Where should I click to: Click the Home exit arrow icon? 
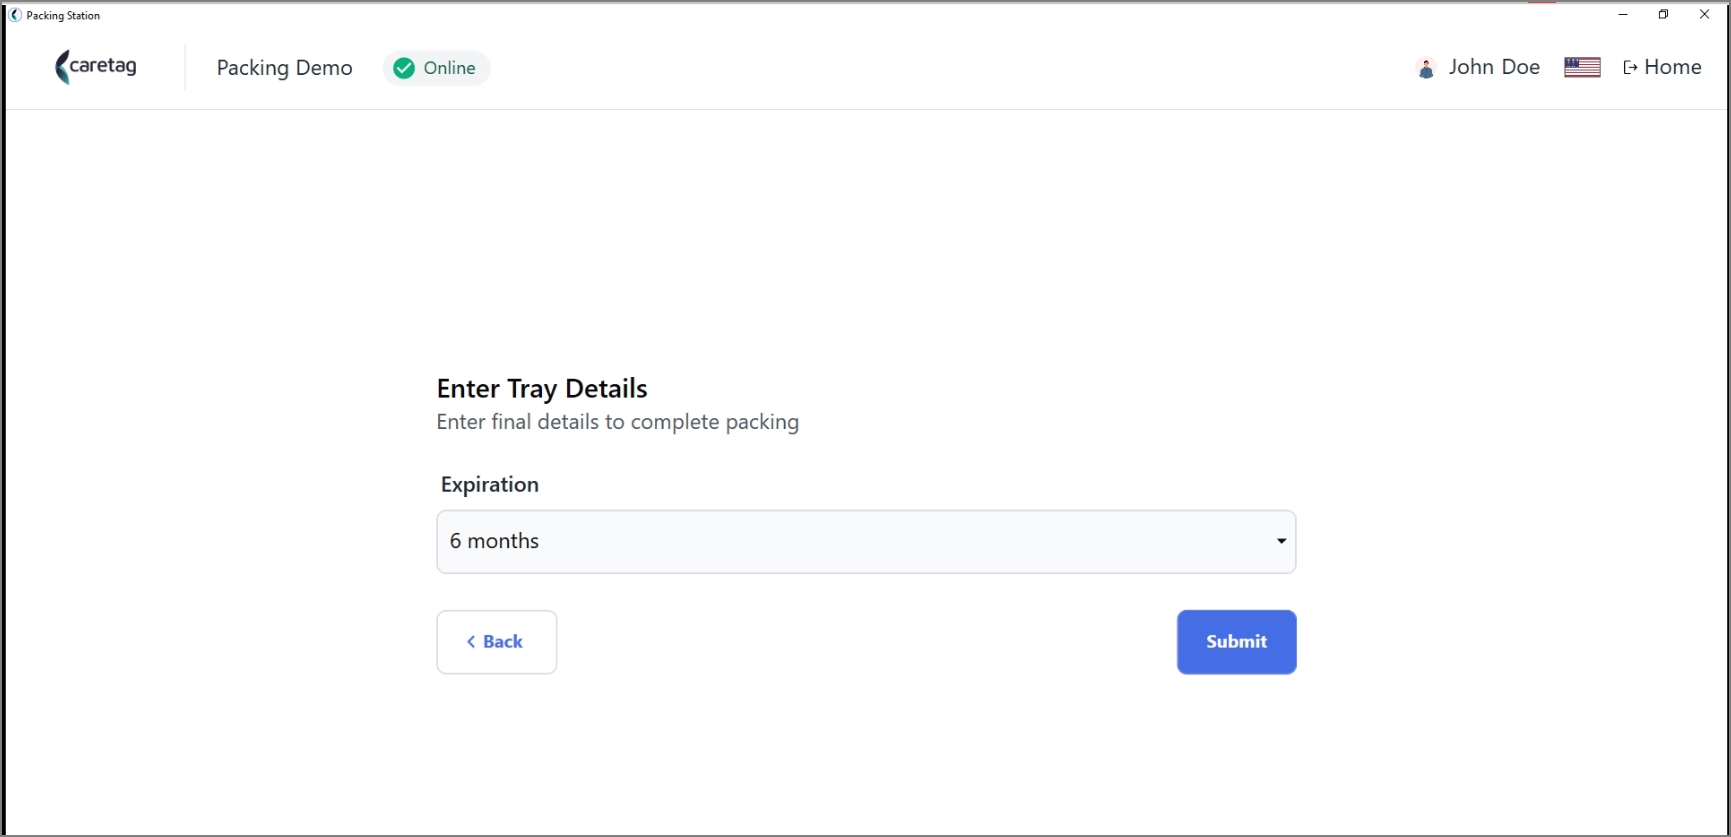point(1630,68)
